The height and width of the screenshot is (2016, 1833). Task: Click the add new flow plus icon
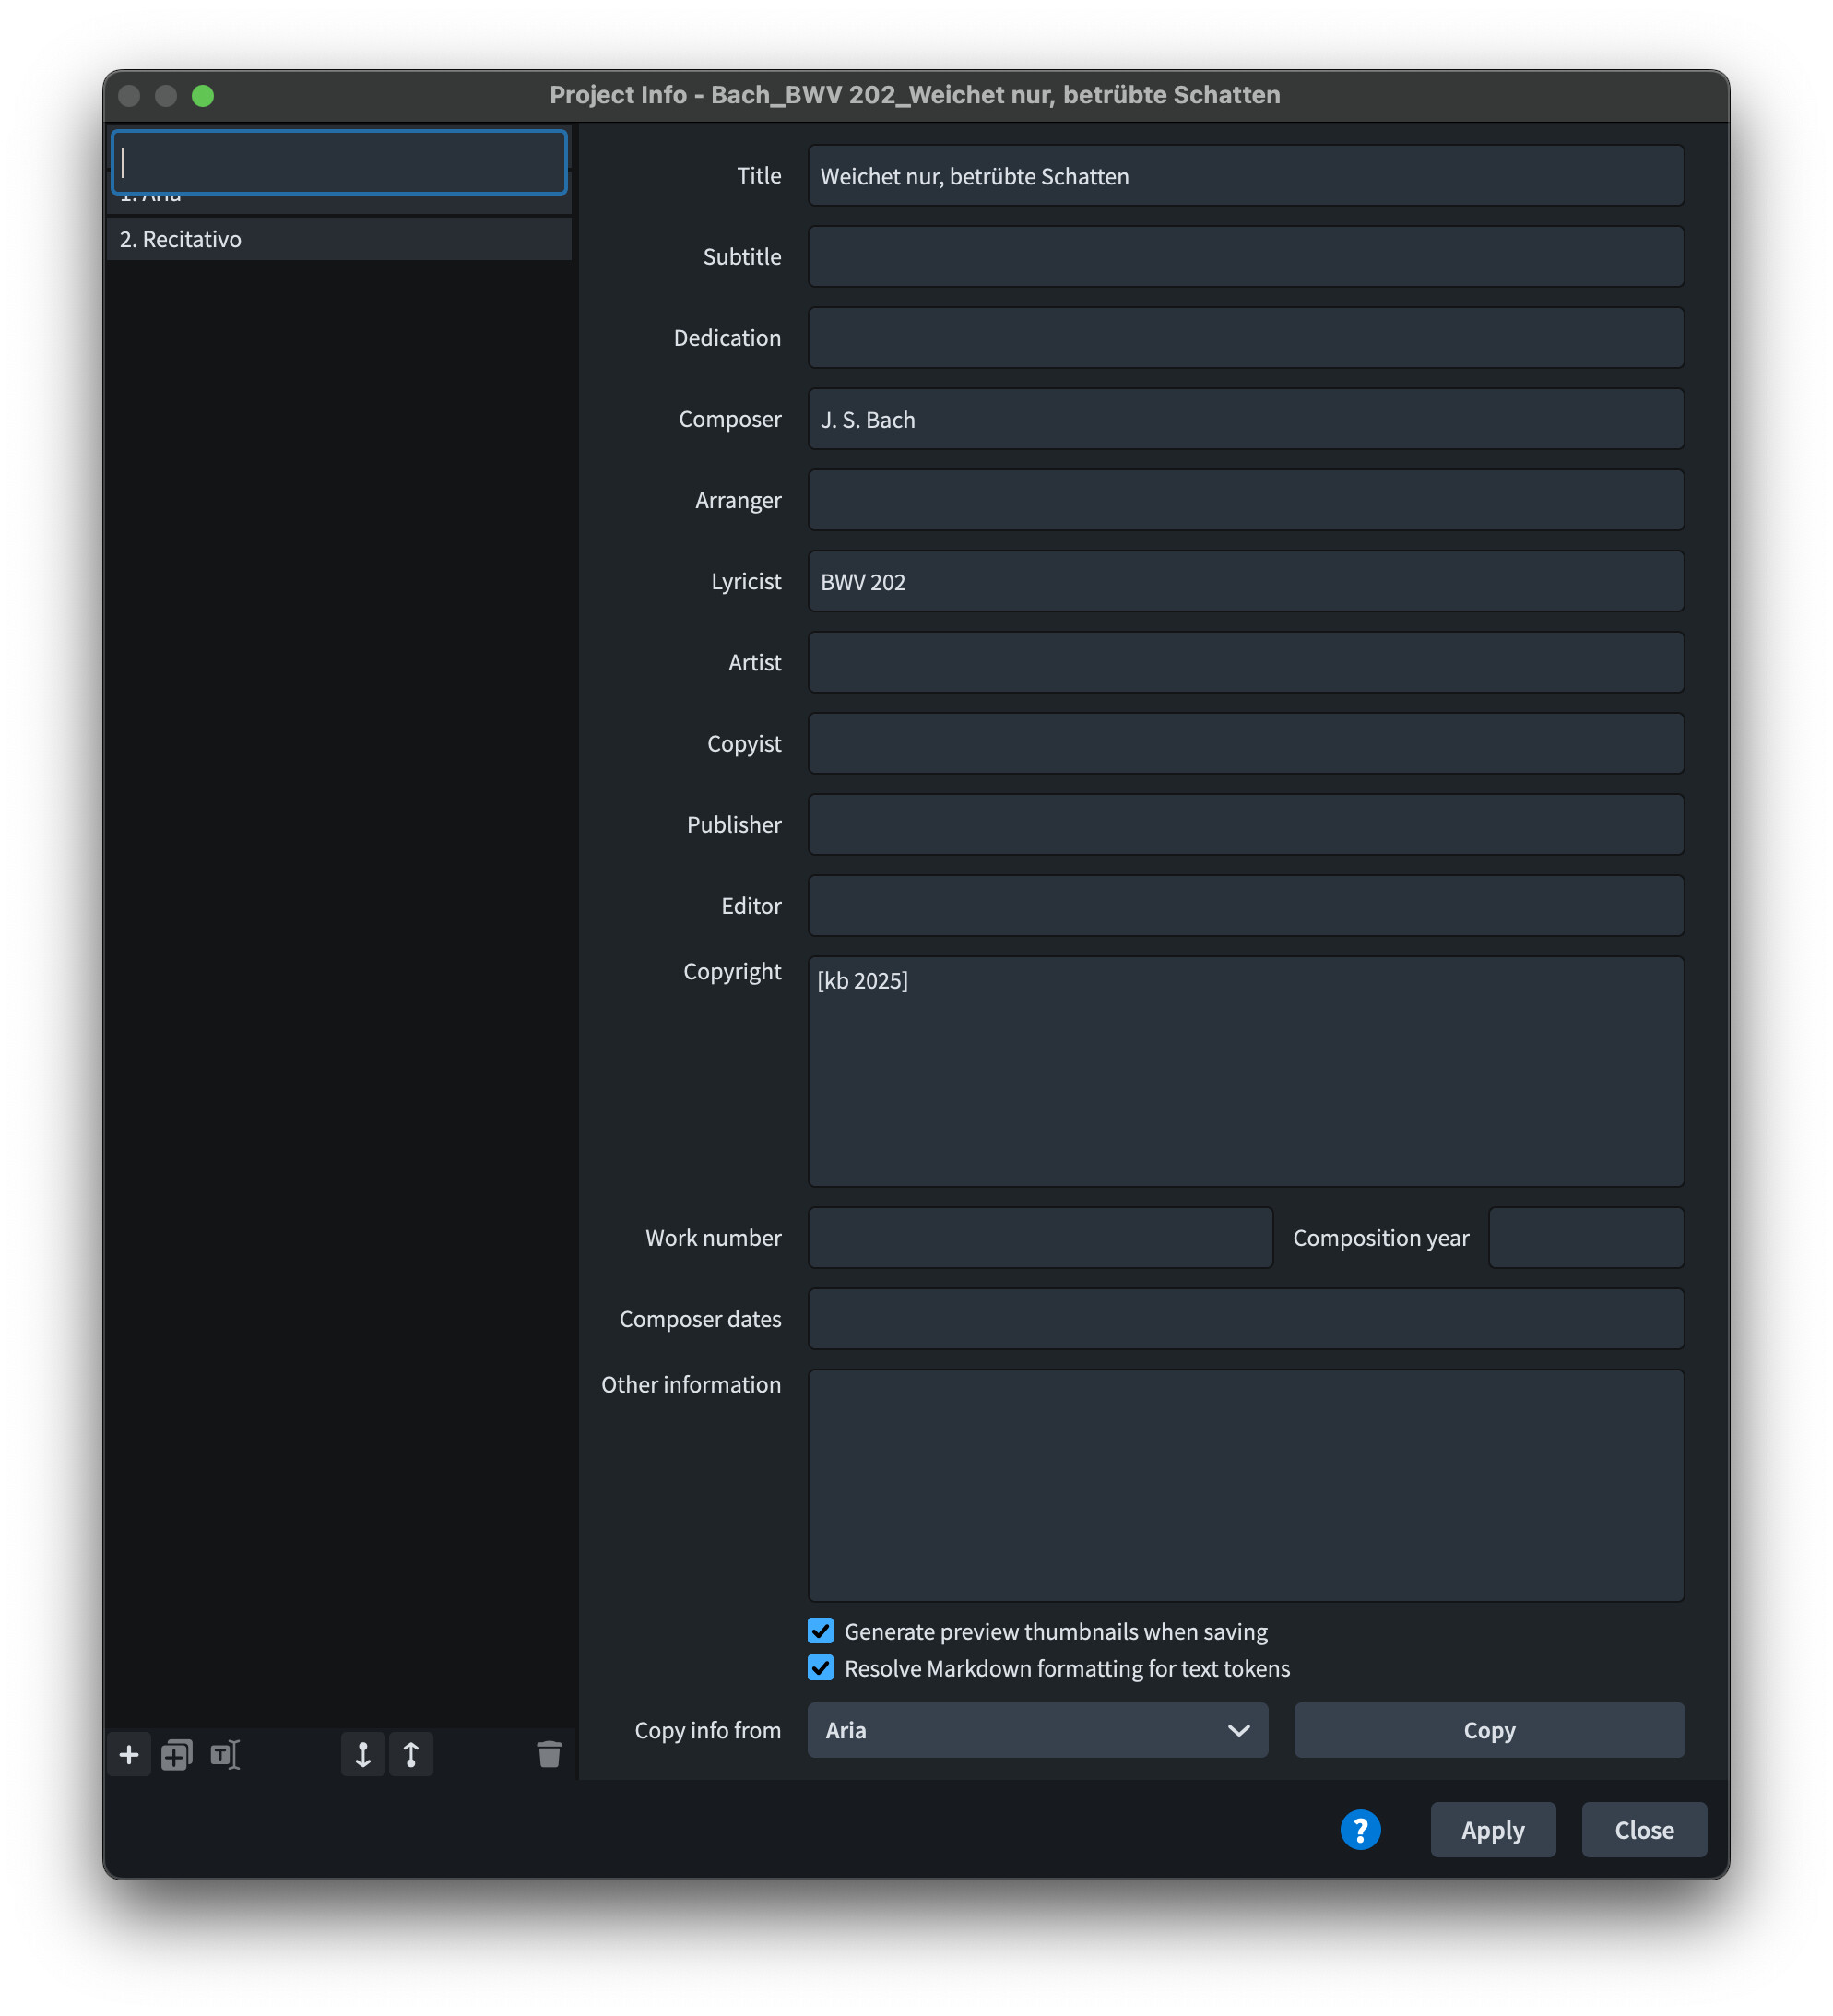129,1755
